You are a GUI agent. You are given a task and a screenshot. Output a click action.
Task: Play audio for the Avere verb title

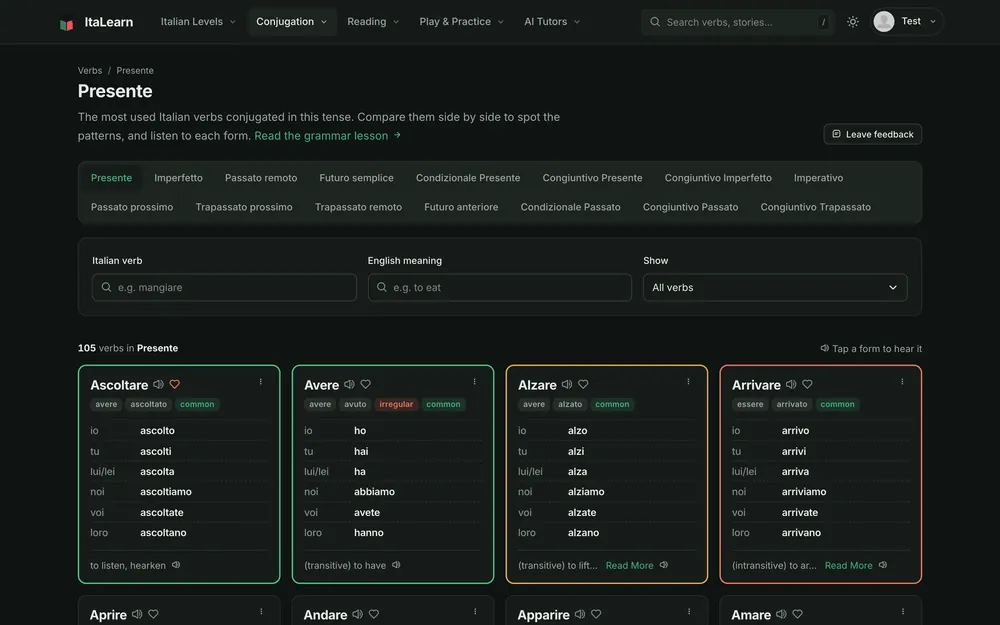(349, 385)
